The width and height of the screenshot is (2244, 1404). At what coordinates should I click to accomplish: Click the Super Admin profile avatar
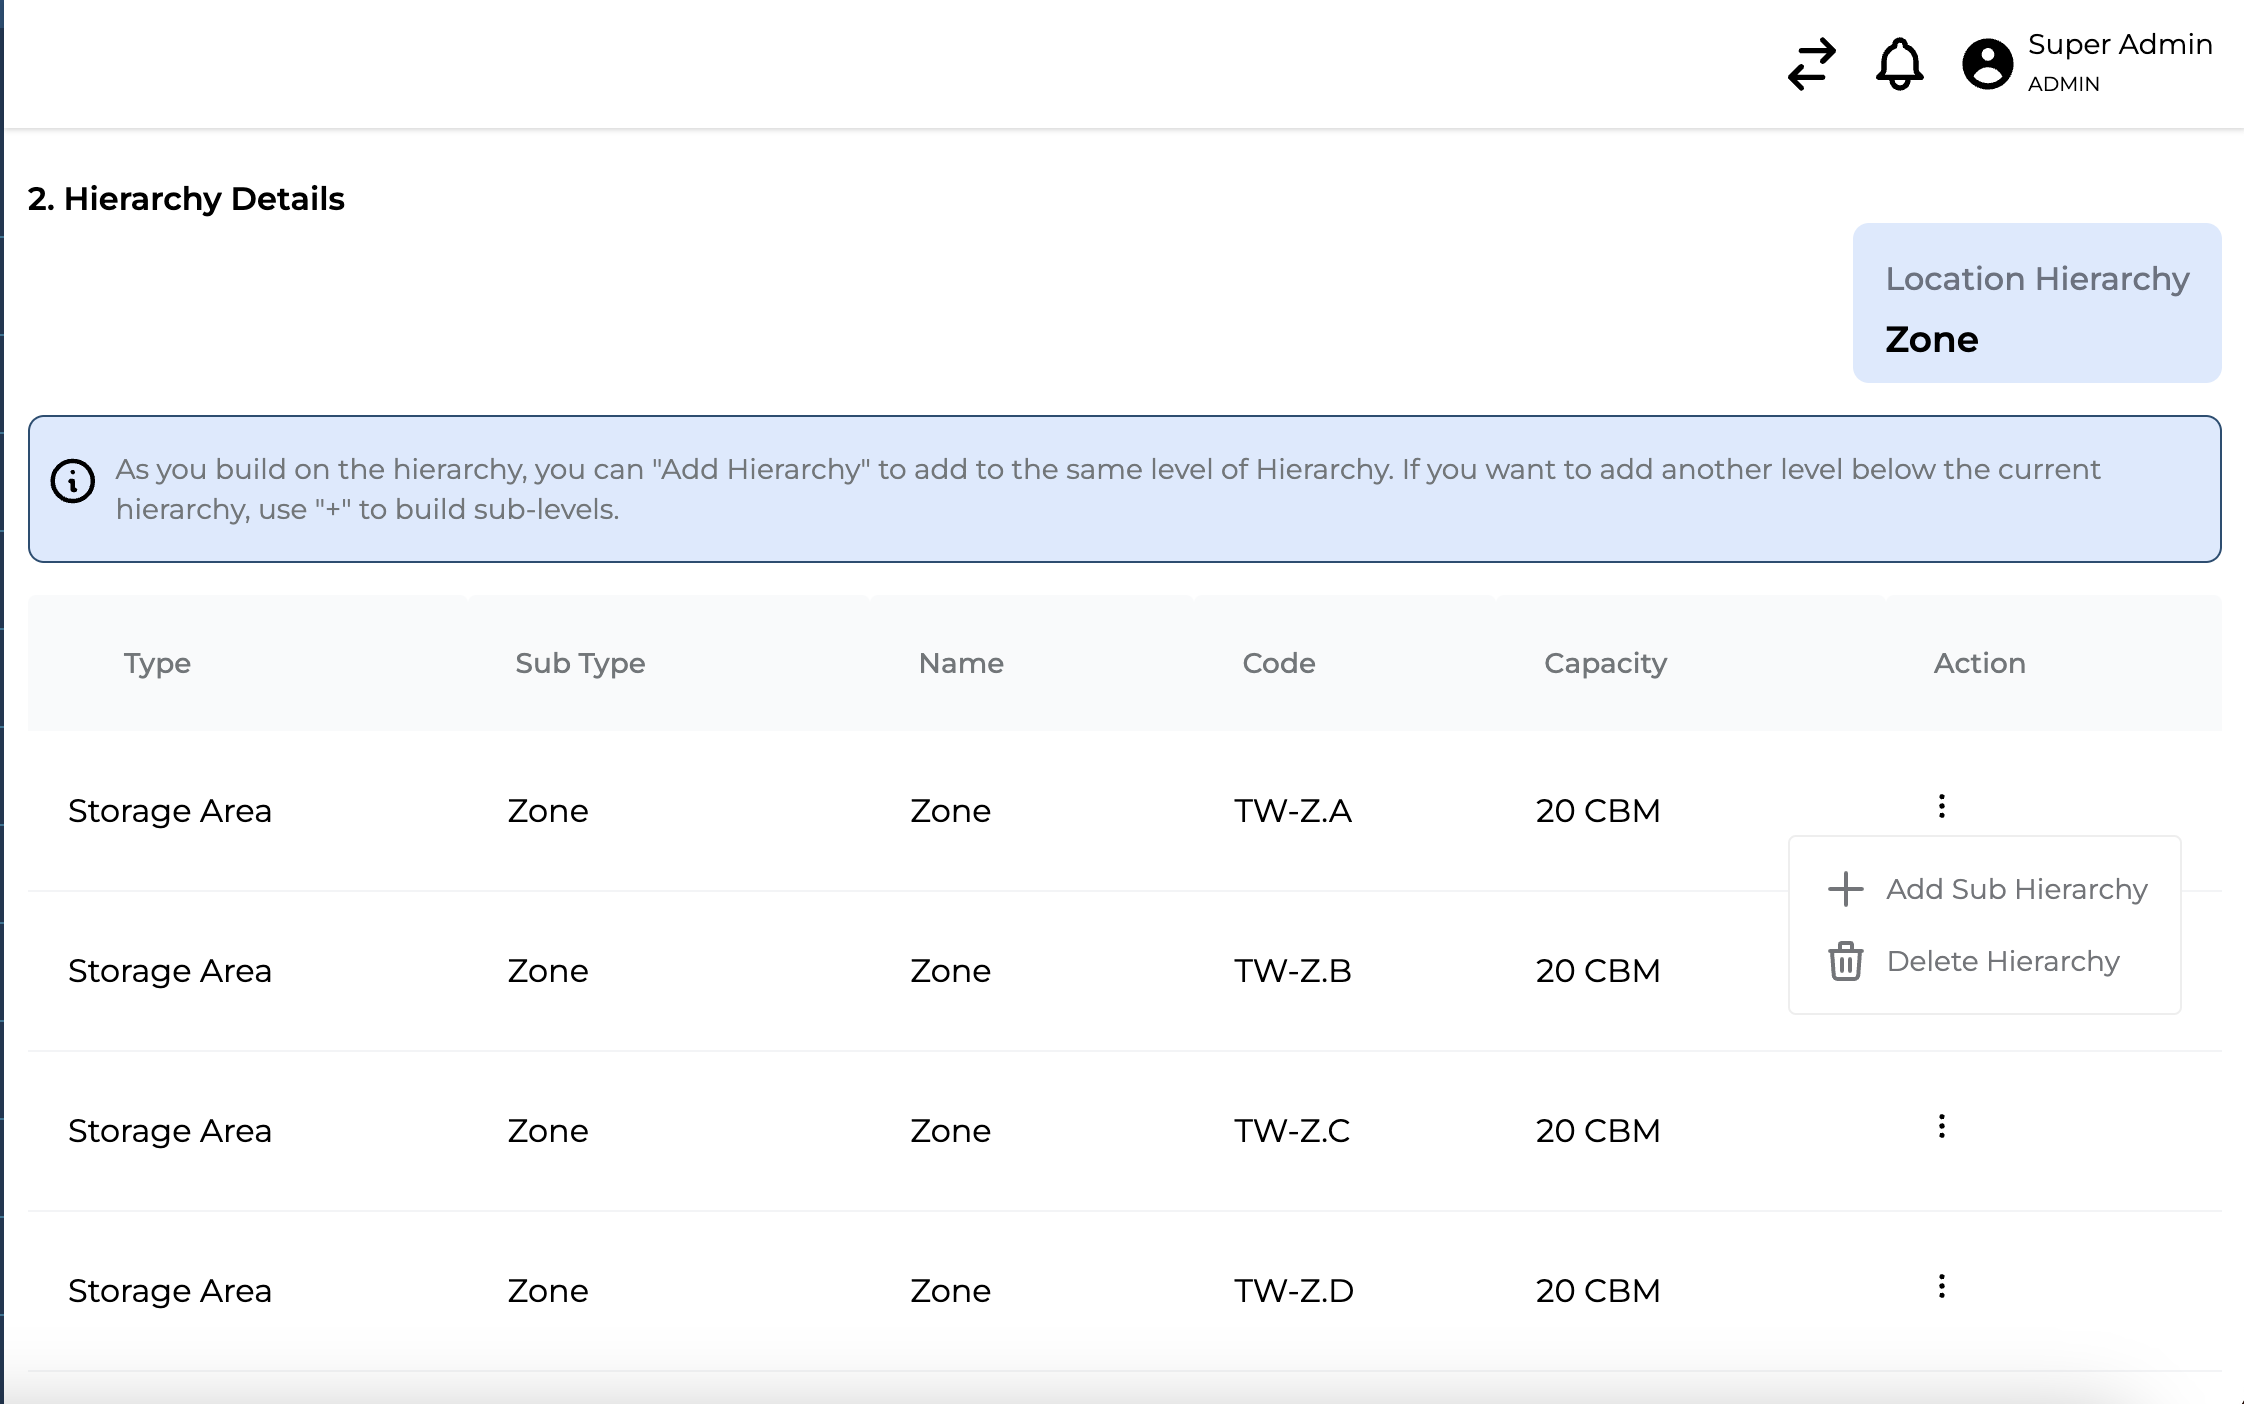[1986, 65]
